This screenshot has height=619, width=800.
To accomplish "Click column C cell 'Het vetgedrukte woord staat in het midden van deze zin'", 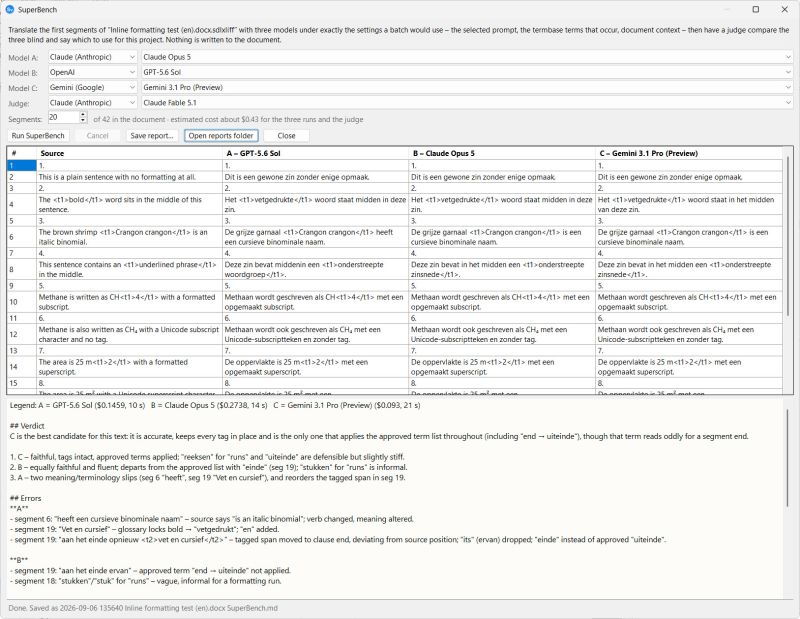I will (689, 205).
